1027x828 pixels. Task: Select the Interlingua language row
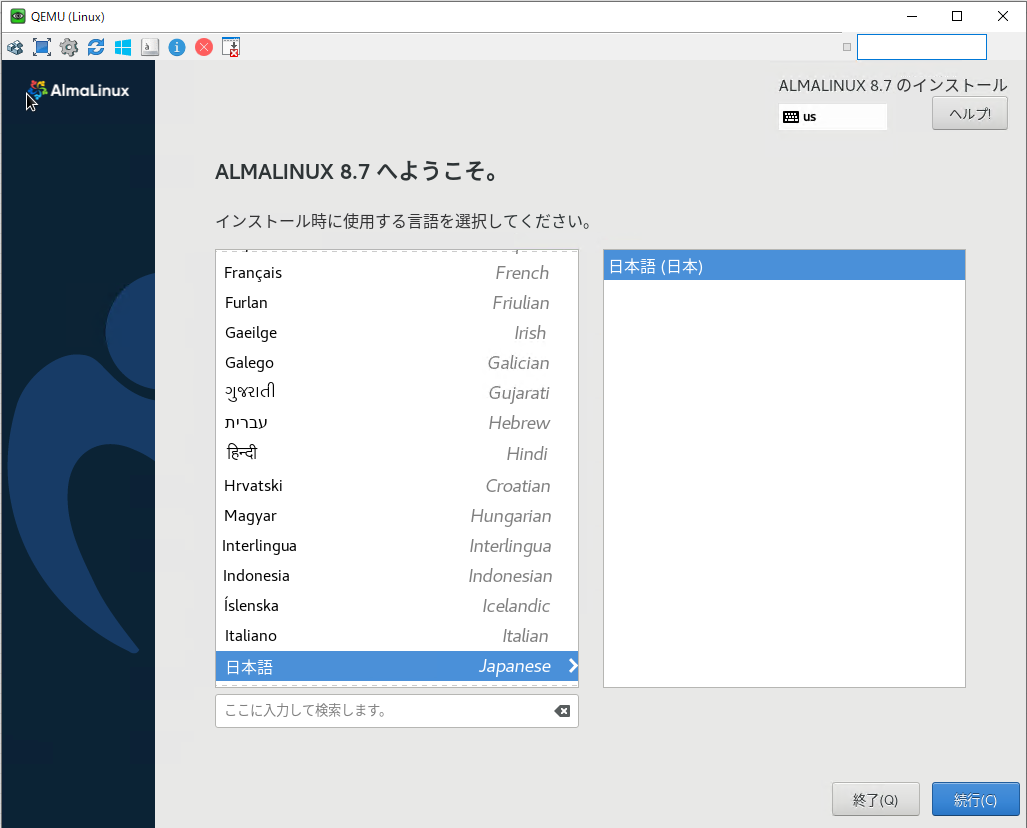(x=397, y=546)
